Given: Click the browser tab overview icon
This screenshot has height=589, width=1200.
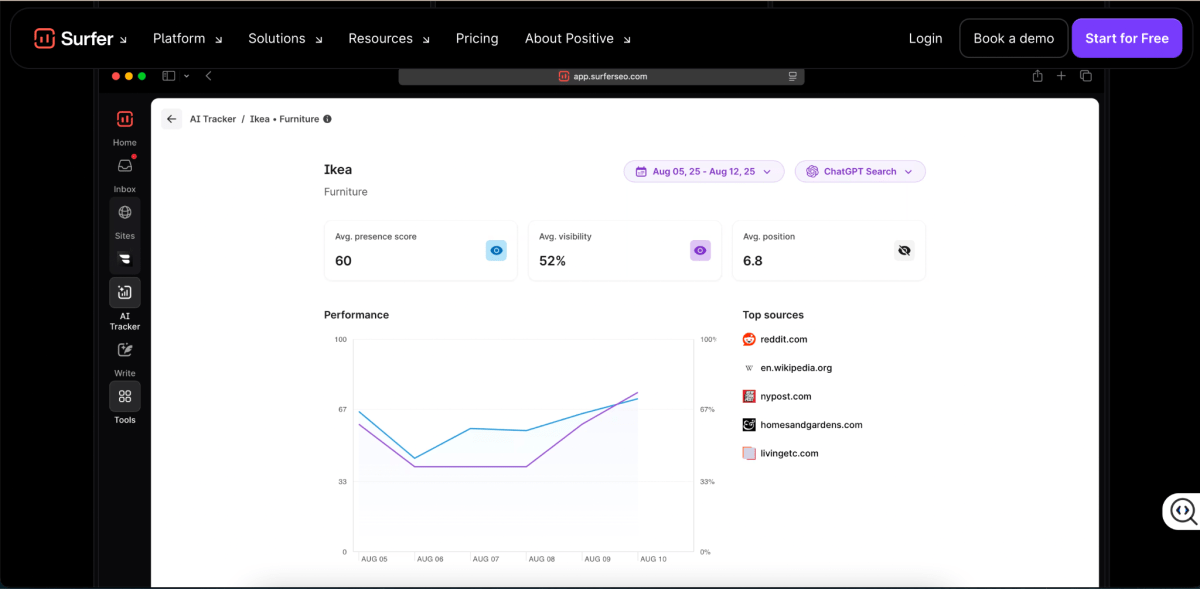Looking at the screenshot, I should (x=1086, y=76).
